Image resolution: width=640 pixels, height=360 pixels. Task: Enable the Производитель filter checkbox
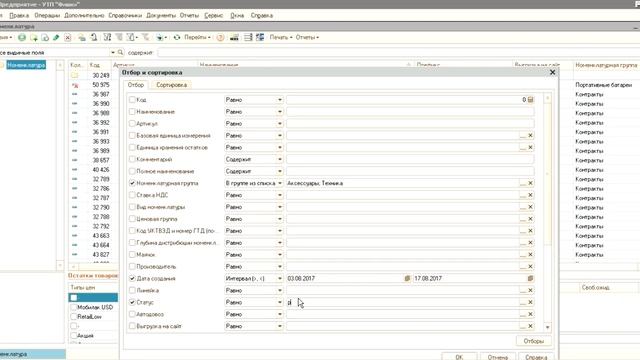pyautogui.click(x=132, y=267)
